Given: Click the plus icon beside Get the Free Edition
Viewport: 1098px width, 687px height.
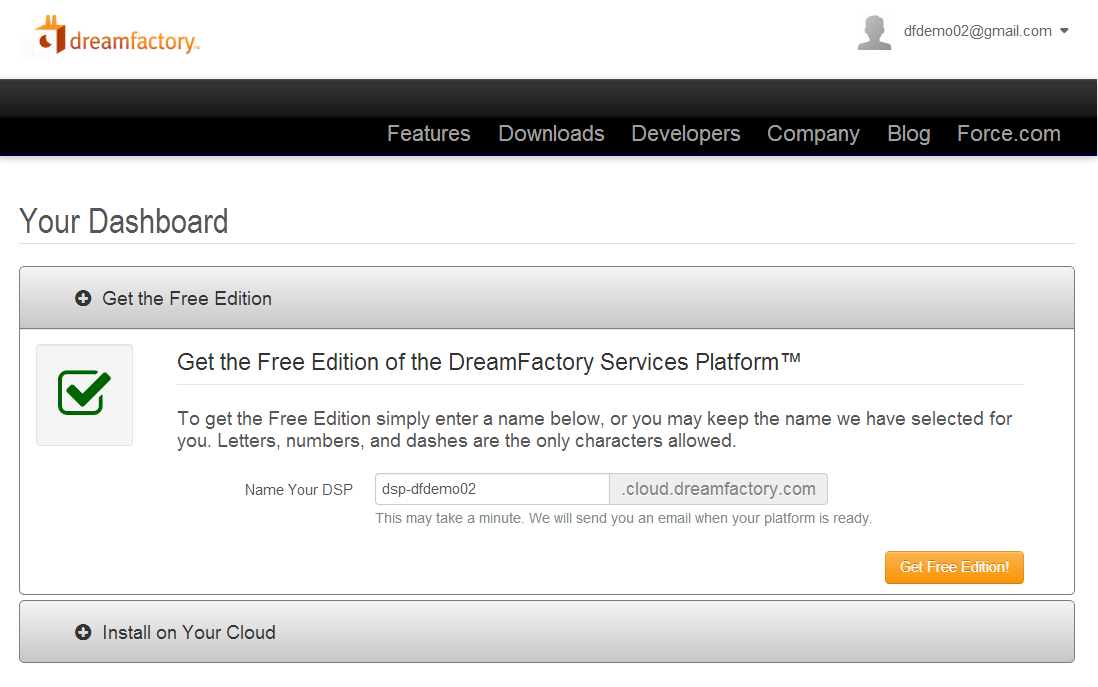Looking at the screenshot, I should 83,298.
